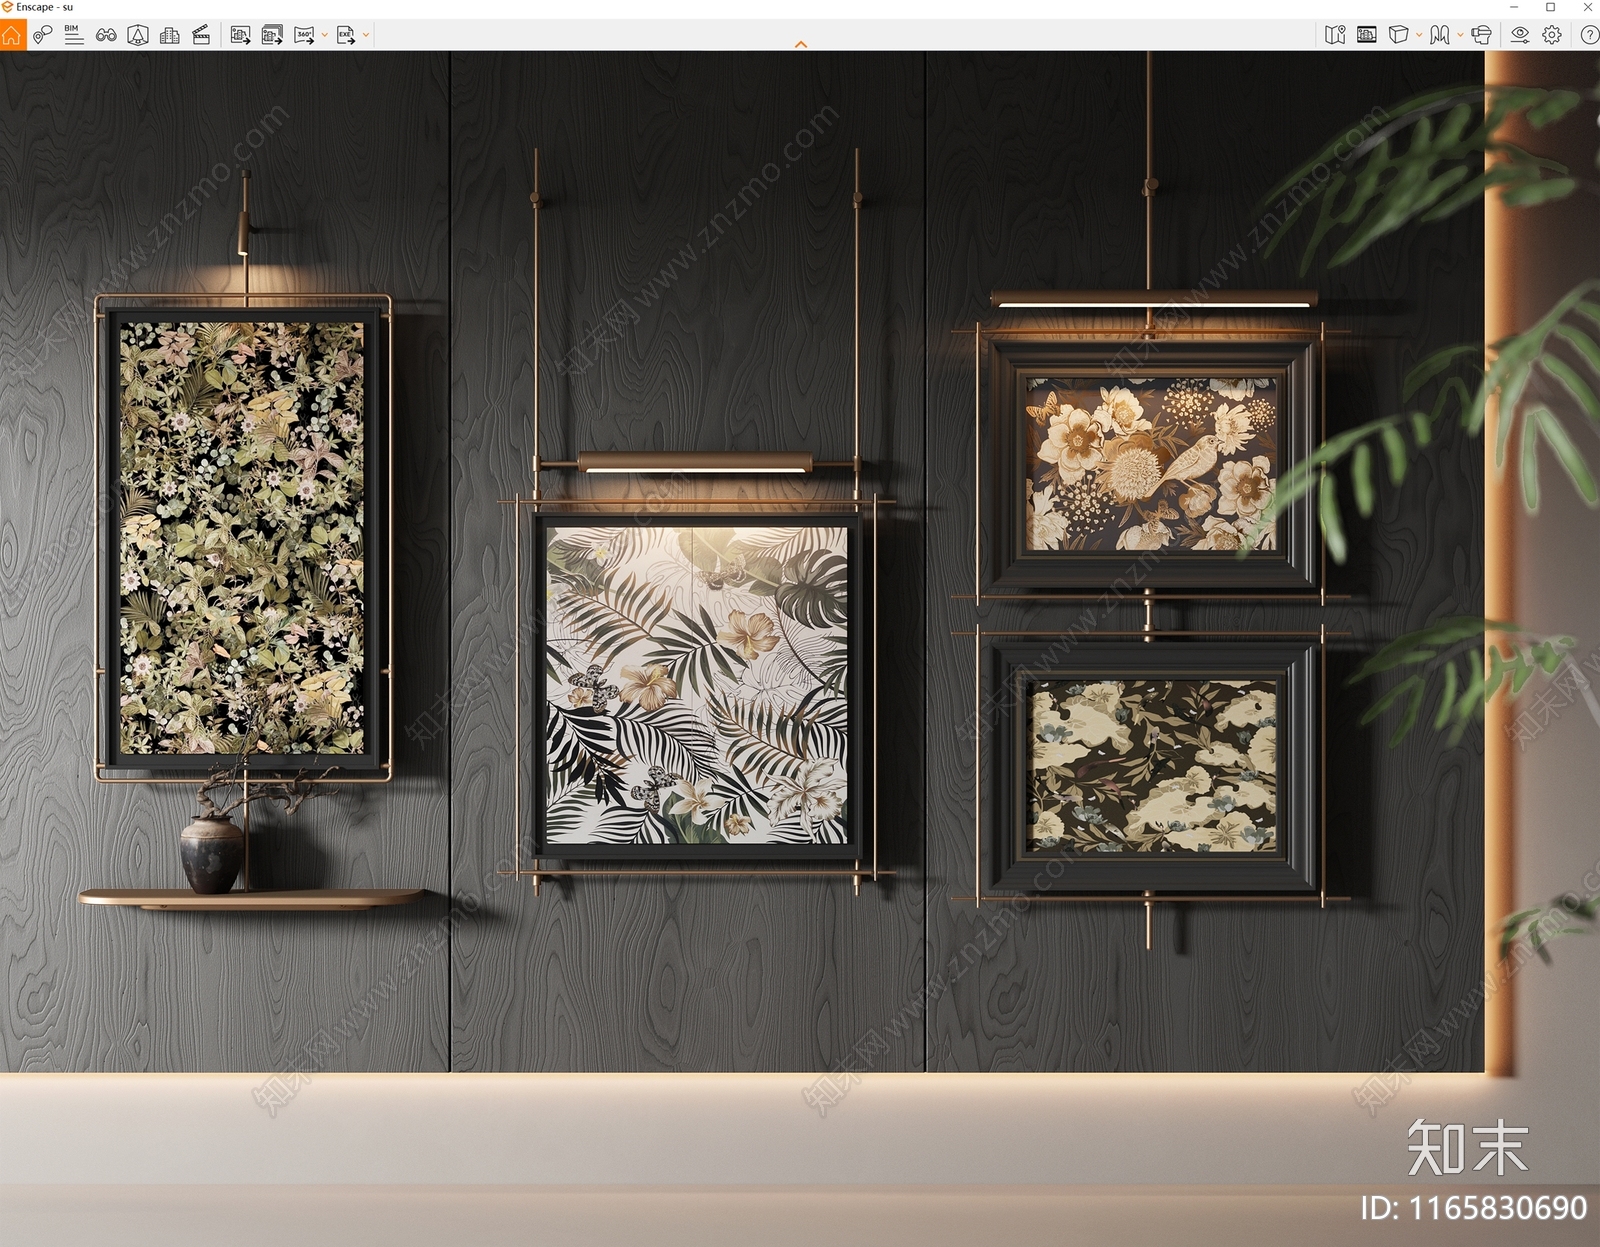
Task: Export a screenshot of the render
Action: [240, 35]
